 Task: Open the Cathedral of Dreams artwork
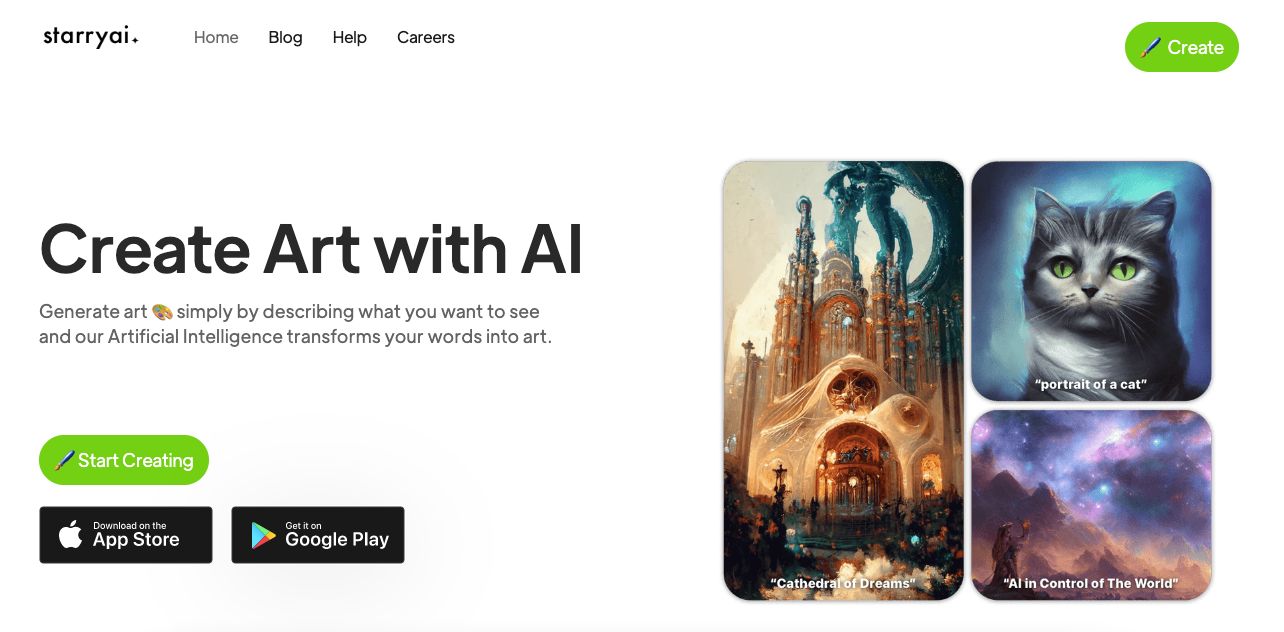tap(843, 380)
